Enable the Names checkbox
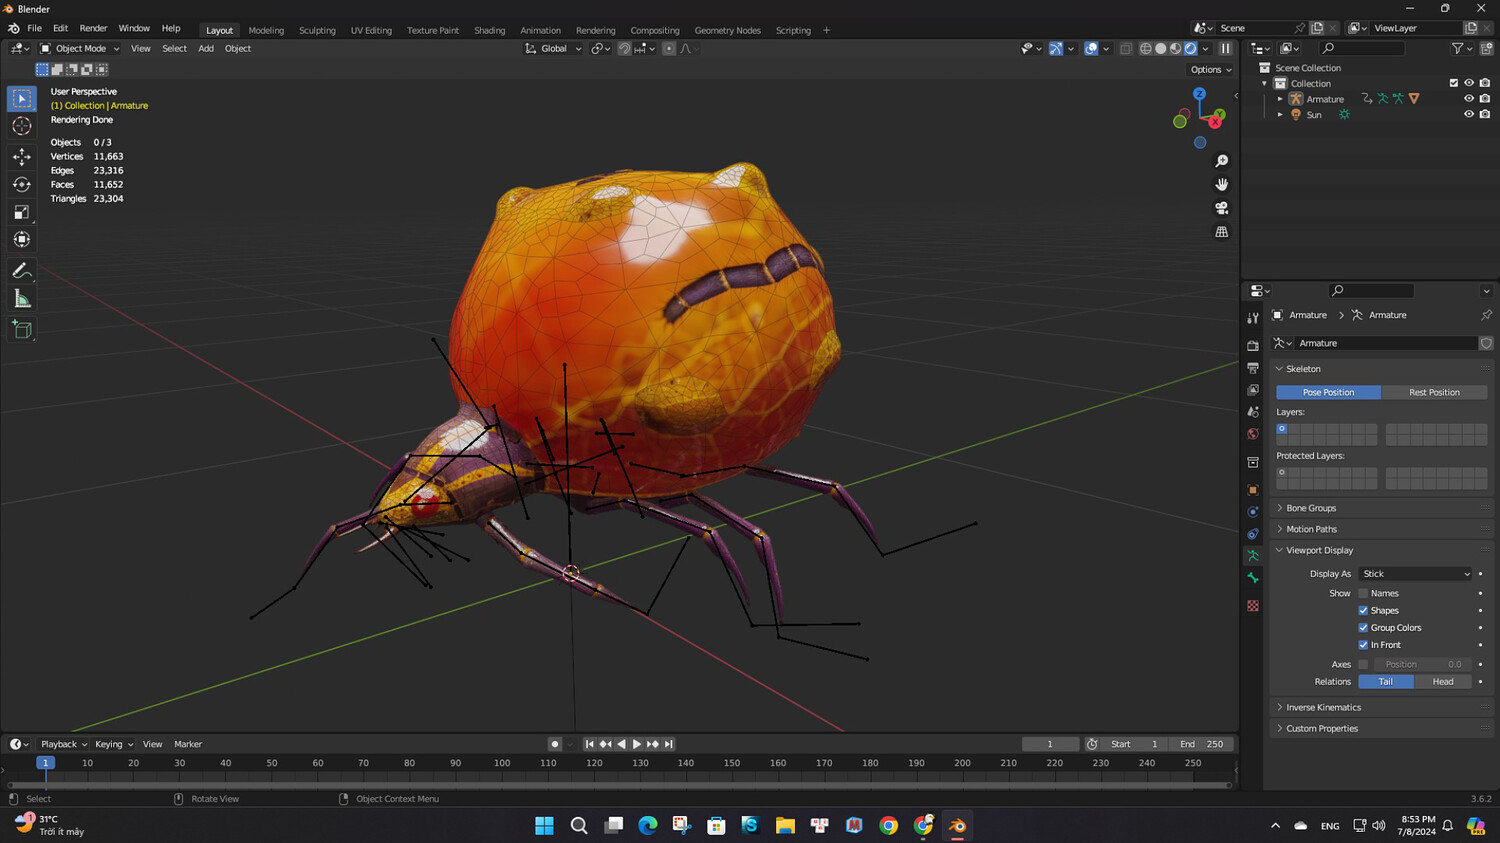 click(x=1363, y=594)
